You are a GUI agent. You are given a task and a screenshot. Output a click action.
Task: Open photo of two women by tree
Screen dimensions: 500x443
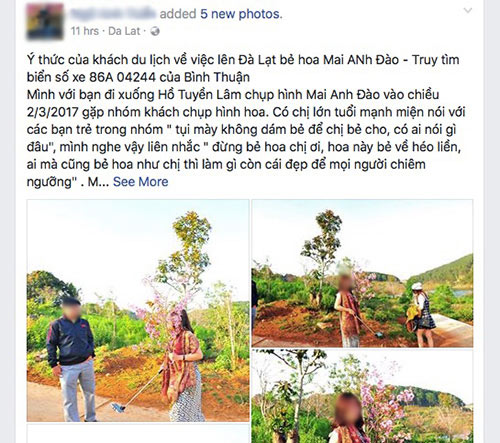(362, 273)
